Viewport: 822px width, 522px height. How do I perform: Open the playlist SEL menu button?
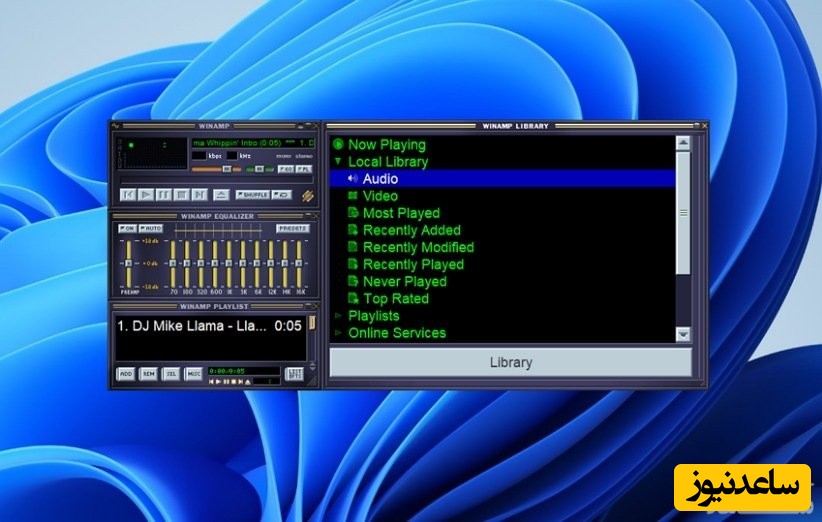coord(171,374)
